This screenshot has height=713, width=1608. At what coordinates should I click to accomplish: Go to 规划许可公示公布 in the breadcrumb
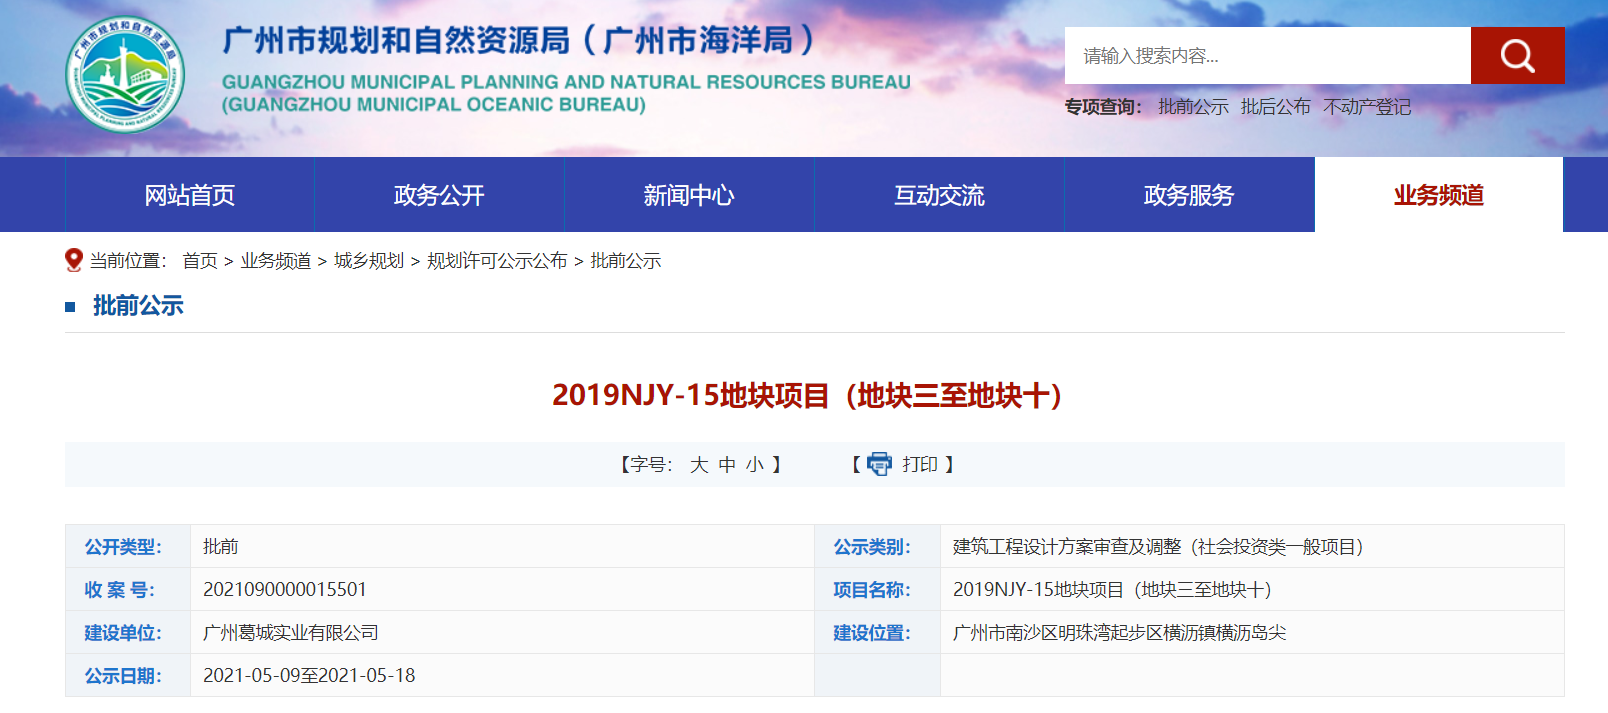(497, 261)
